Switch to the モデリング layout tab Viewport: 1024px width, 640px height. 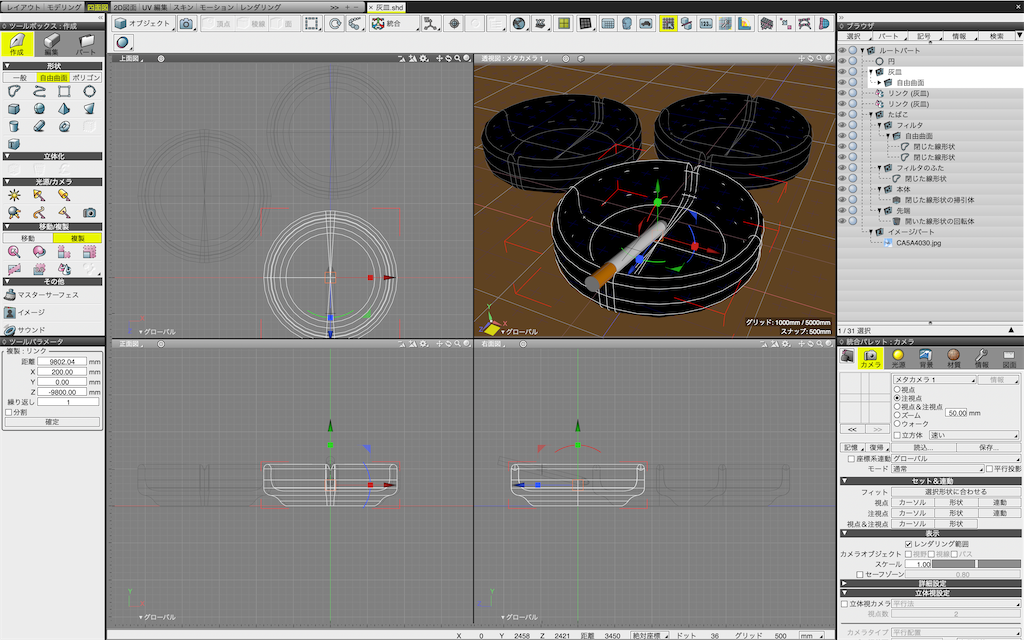pos(65,7)
